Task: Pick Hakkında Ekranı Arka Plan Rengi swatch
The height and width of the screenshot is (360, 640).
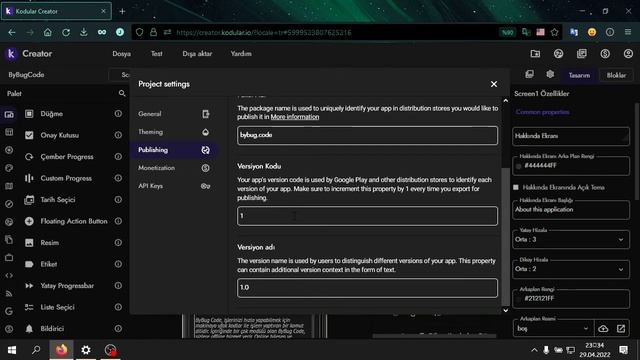Action: [518, 166]
